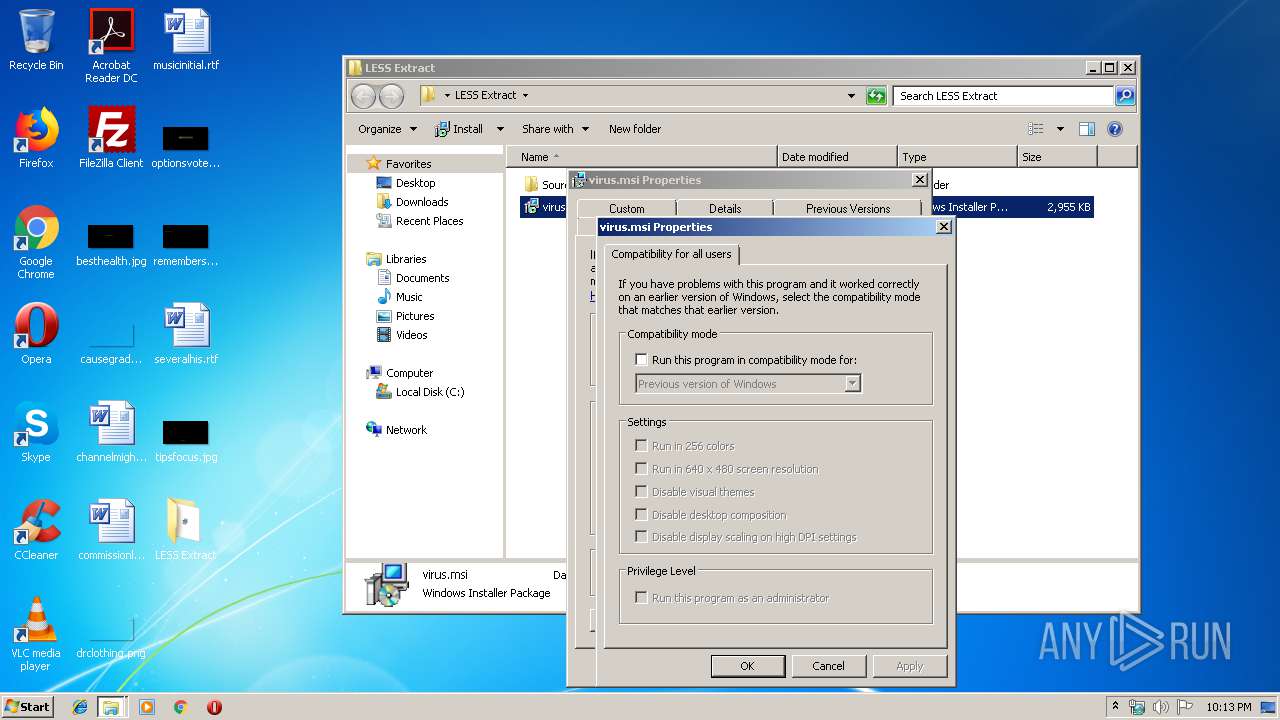Open Windows Media Player taskbar icon
Screen dimensions: 1280x720
point(147,707)
